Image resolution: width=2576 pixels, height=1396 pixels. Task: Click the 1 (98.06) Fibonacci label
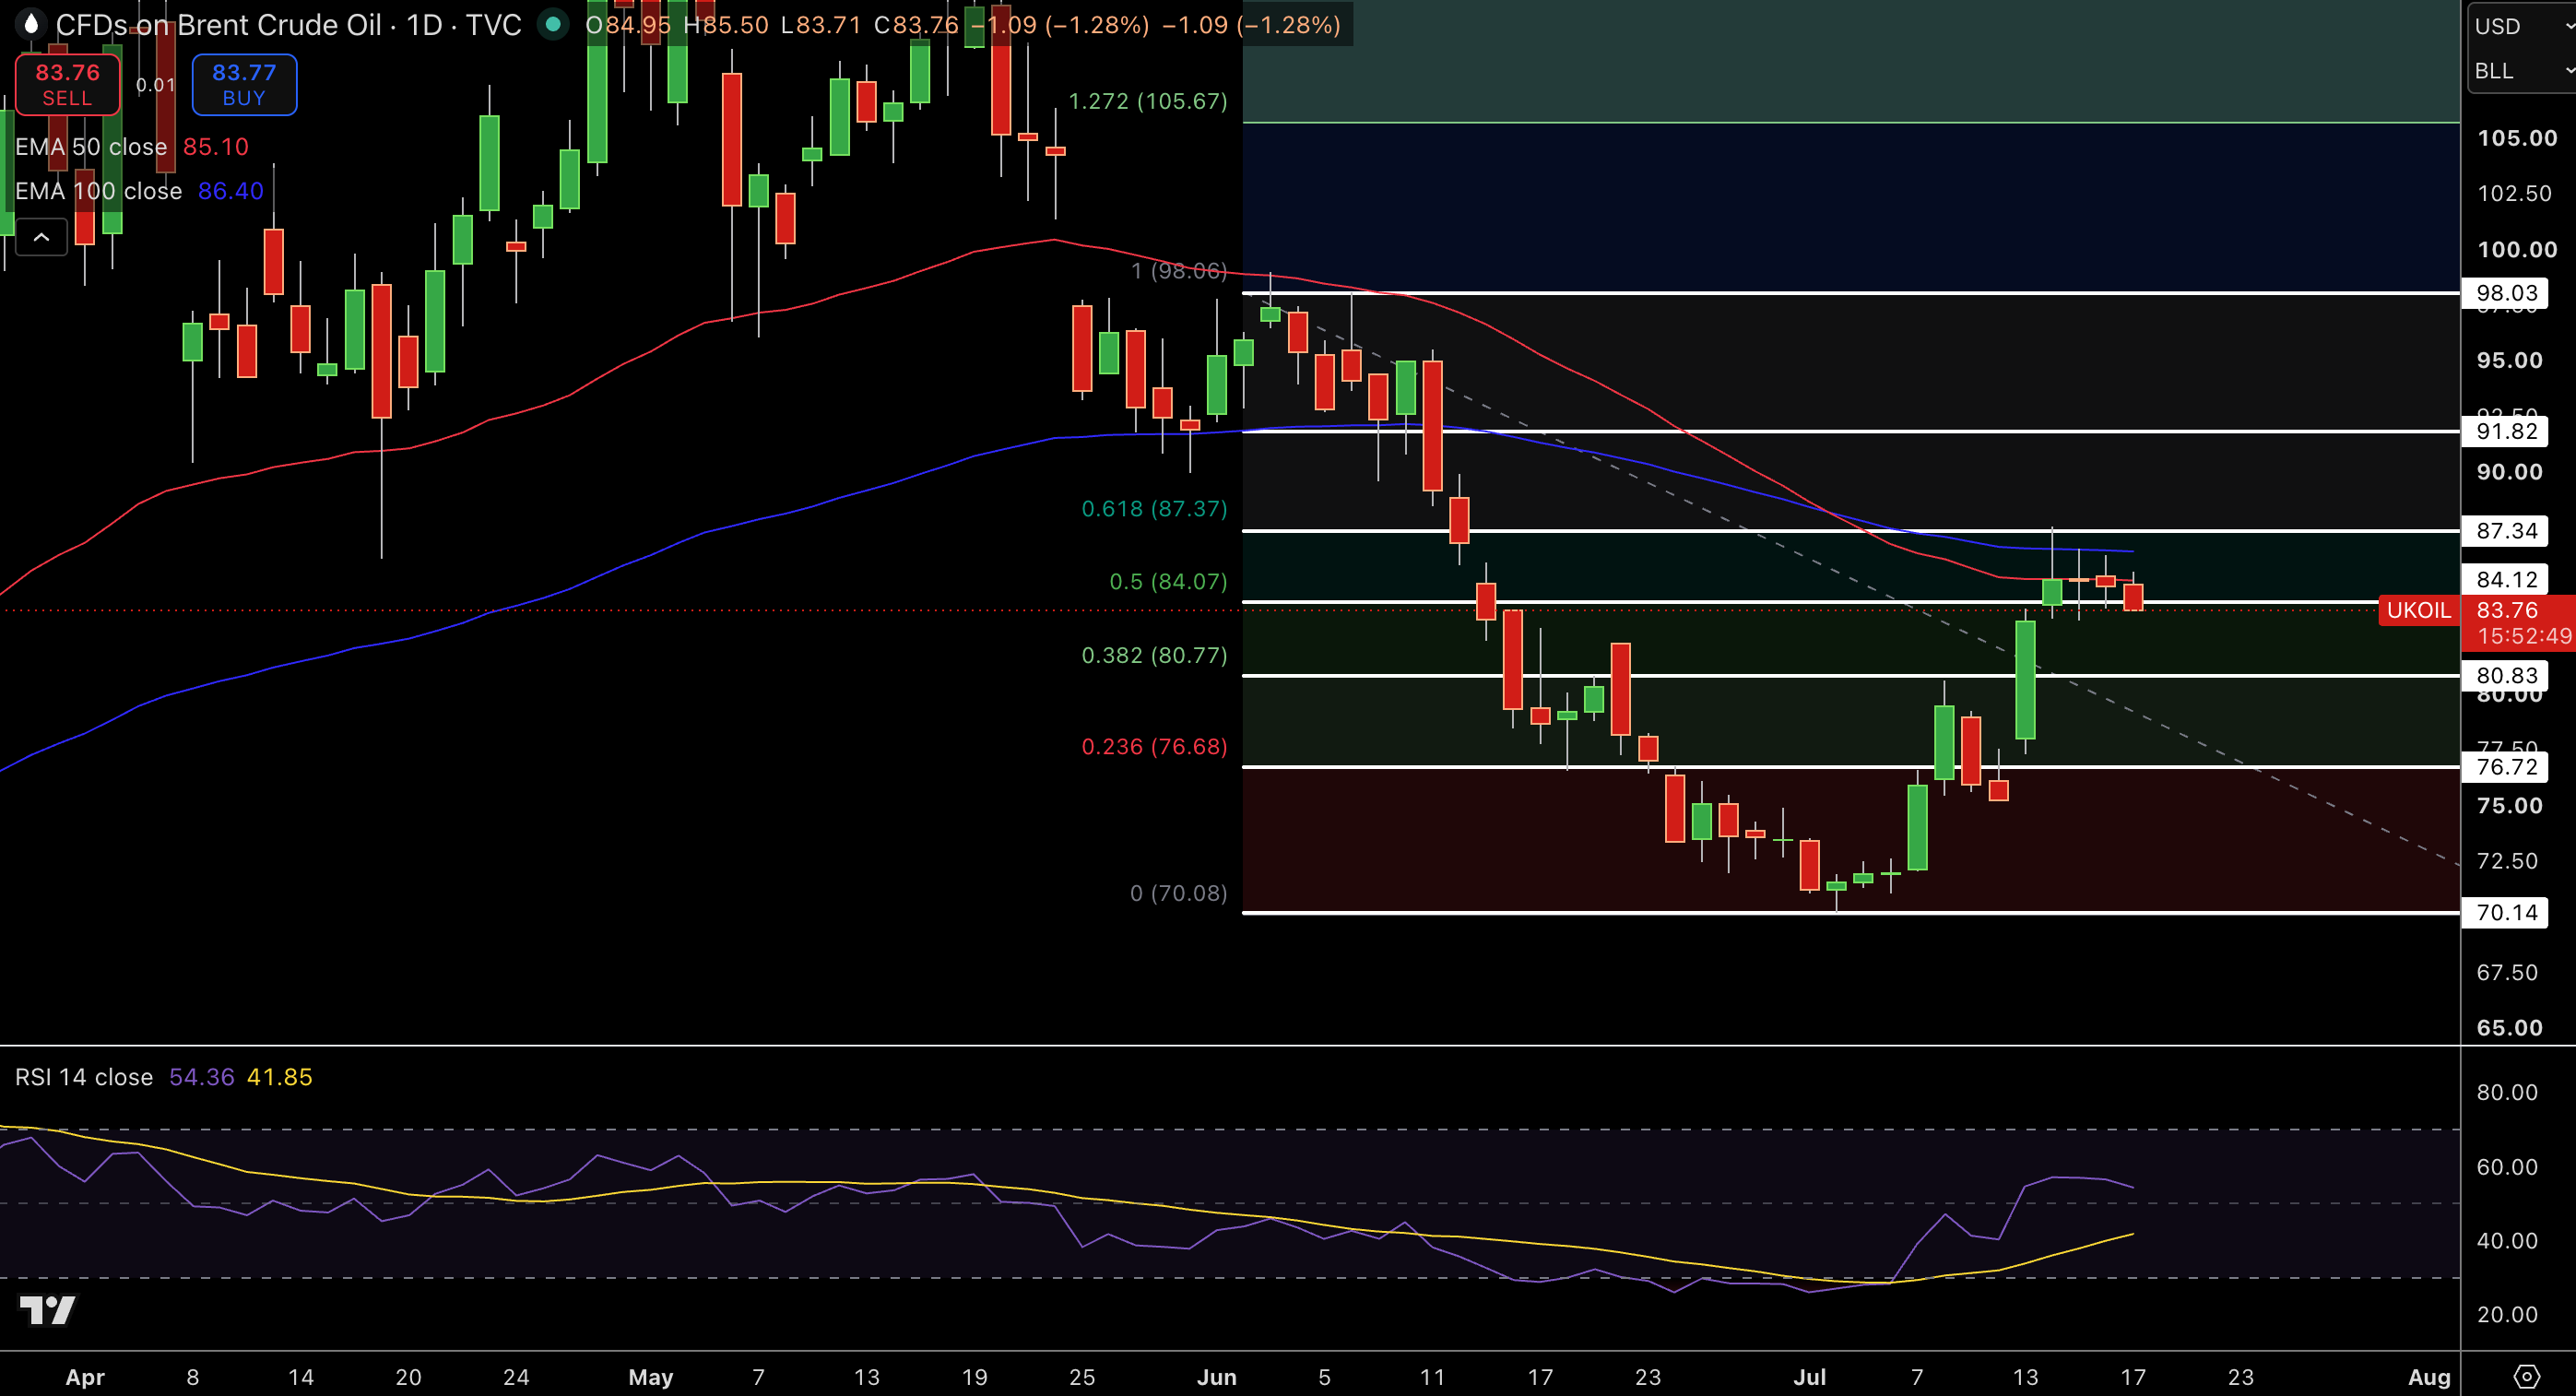click(x=1178, y=271)
